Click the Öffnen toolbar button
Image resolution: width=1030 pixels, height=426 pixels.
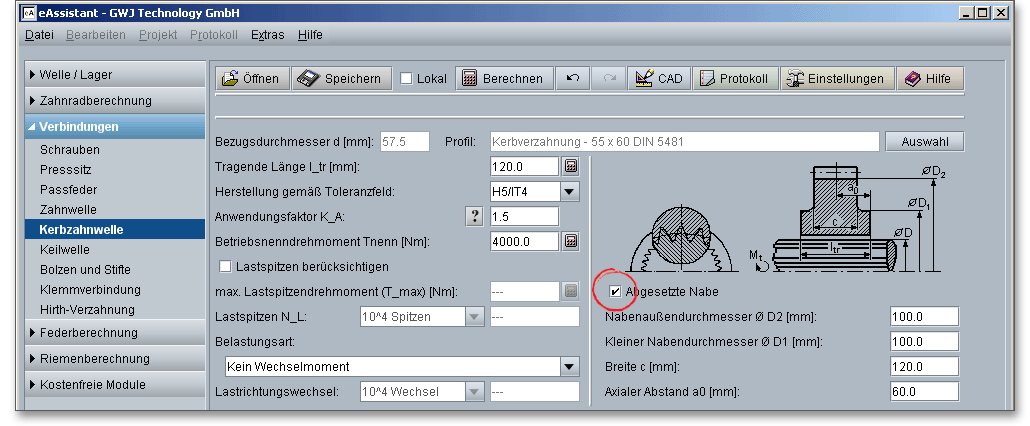pyautogui.click(x=253, y=79)
